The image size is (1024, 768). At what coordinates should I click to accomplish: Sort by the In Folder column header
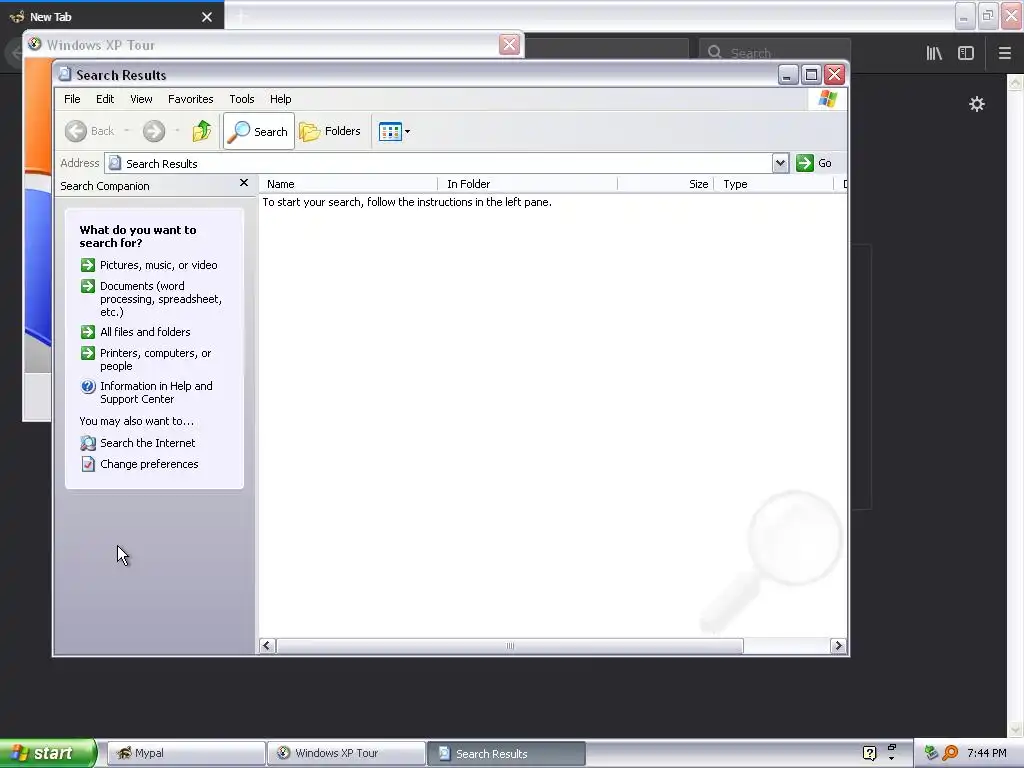(528, 184)
